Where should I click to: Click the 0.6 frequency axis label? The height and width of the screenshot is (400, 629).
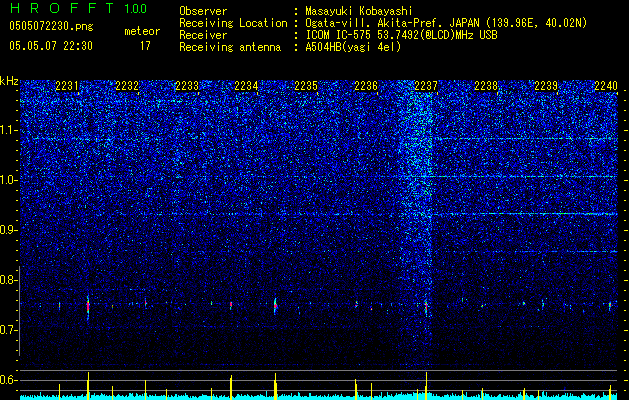point(9,380)
